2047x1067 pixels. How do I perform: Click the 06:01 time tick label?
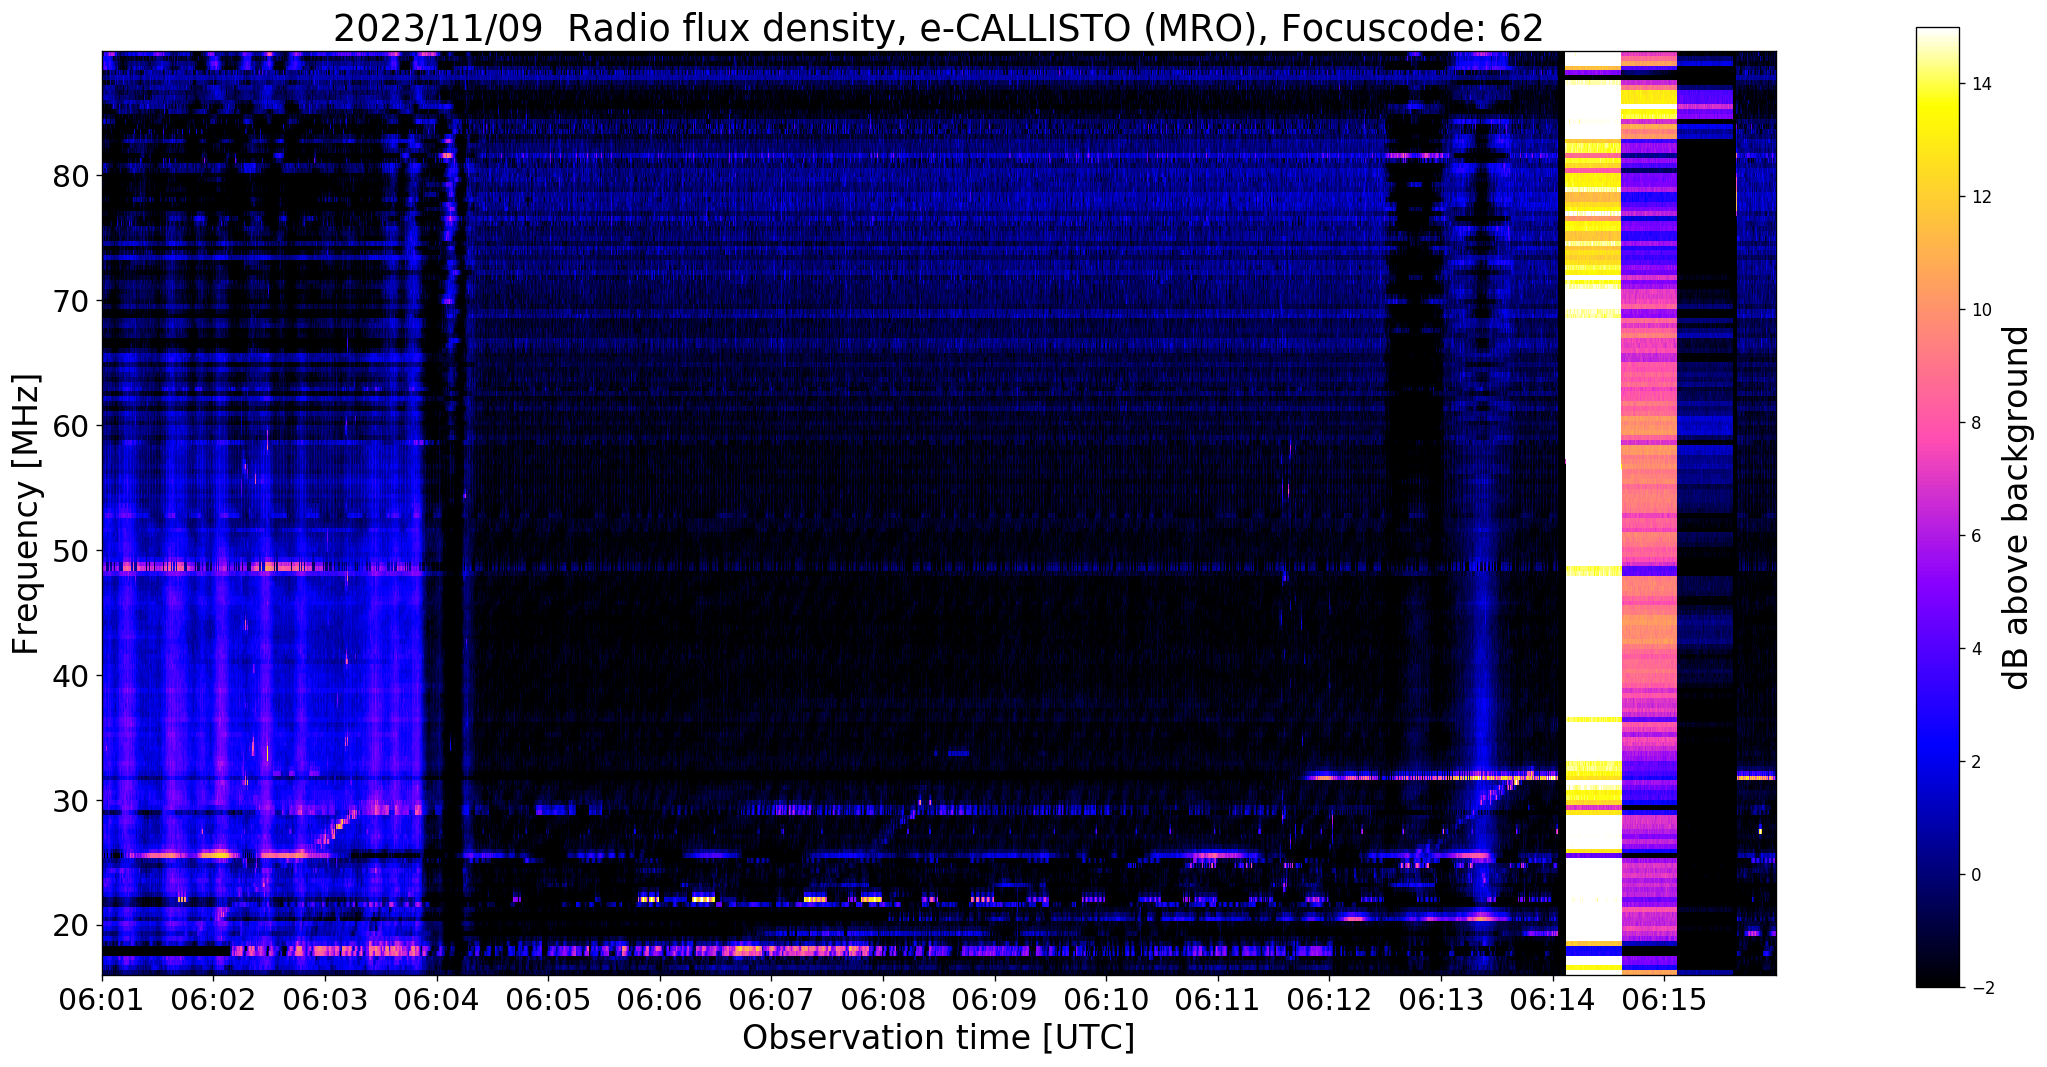(102, 1000)
